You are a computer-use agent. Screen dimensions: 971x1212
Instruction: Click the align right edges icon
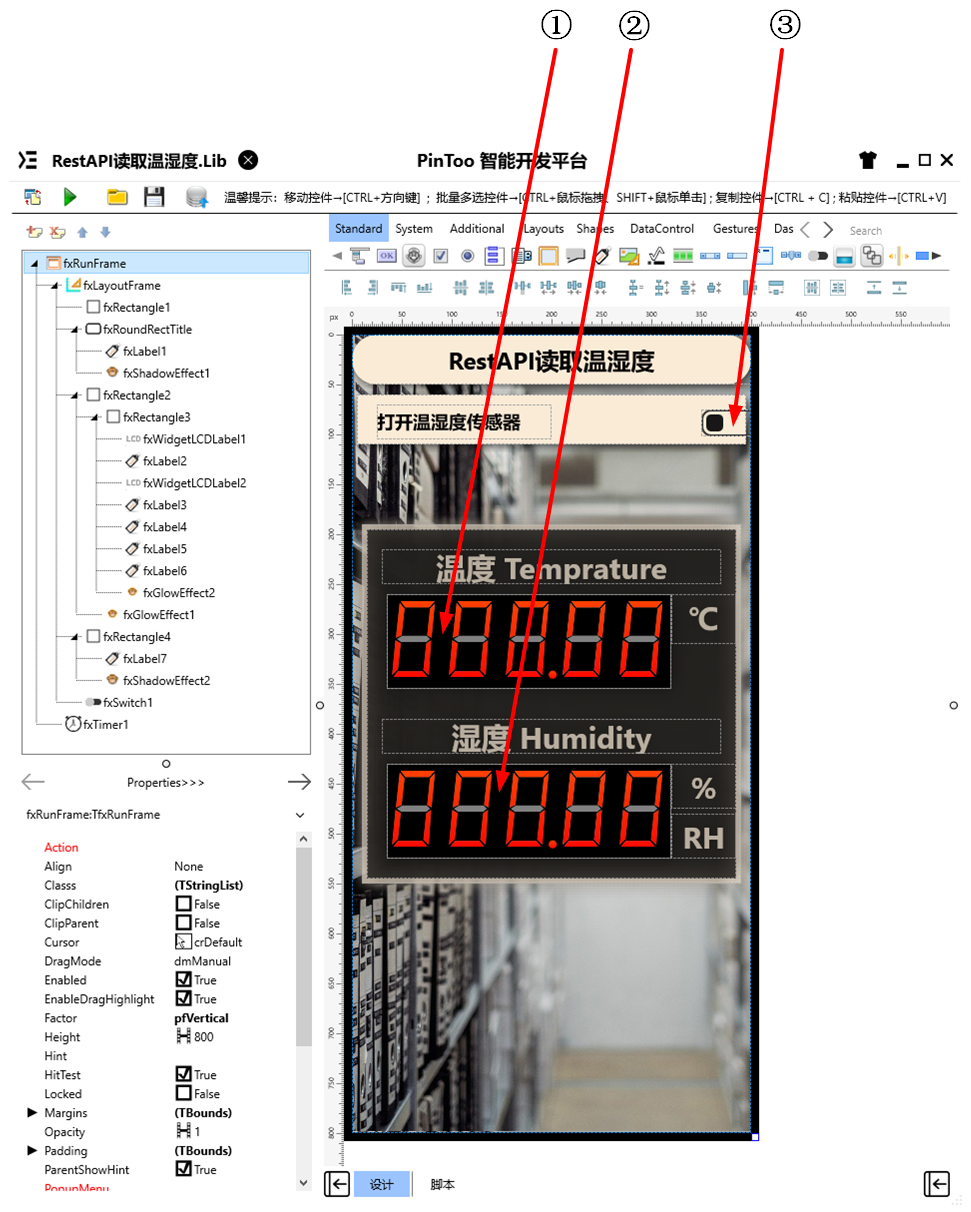click(372, 287)
